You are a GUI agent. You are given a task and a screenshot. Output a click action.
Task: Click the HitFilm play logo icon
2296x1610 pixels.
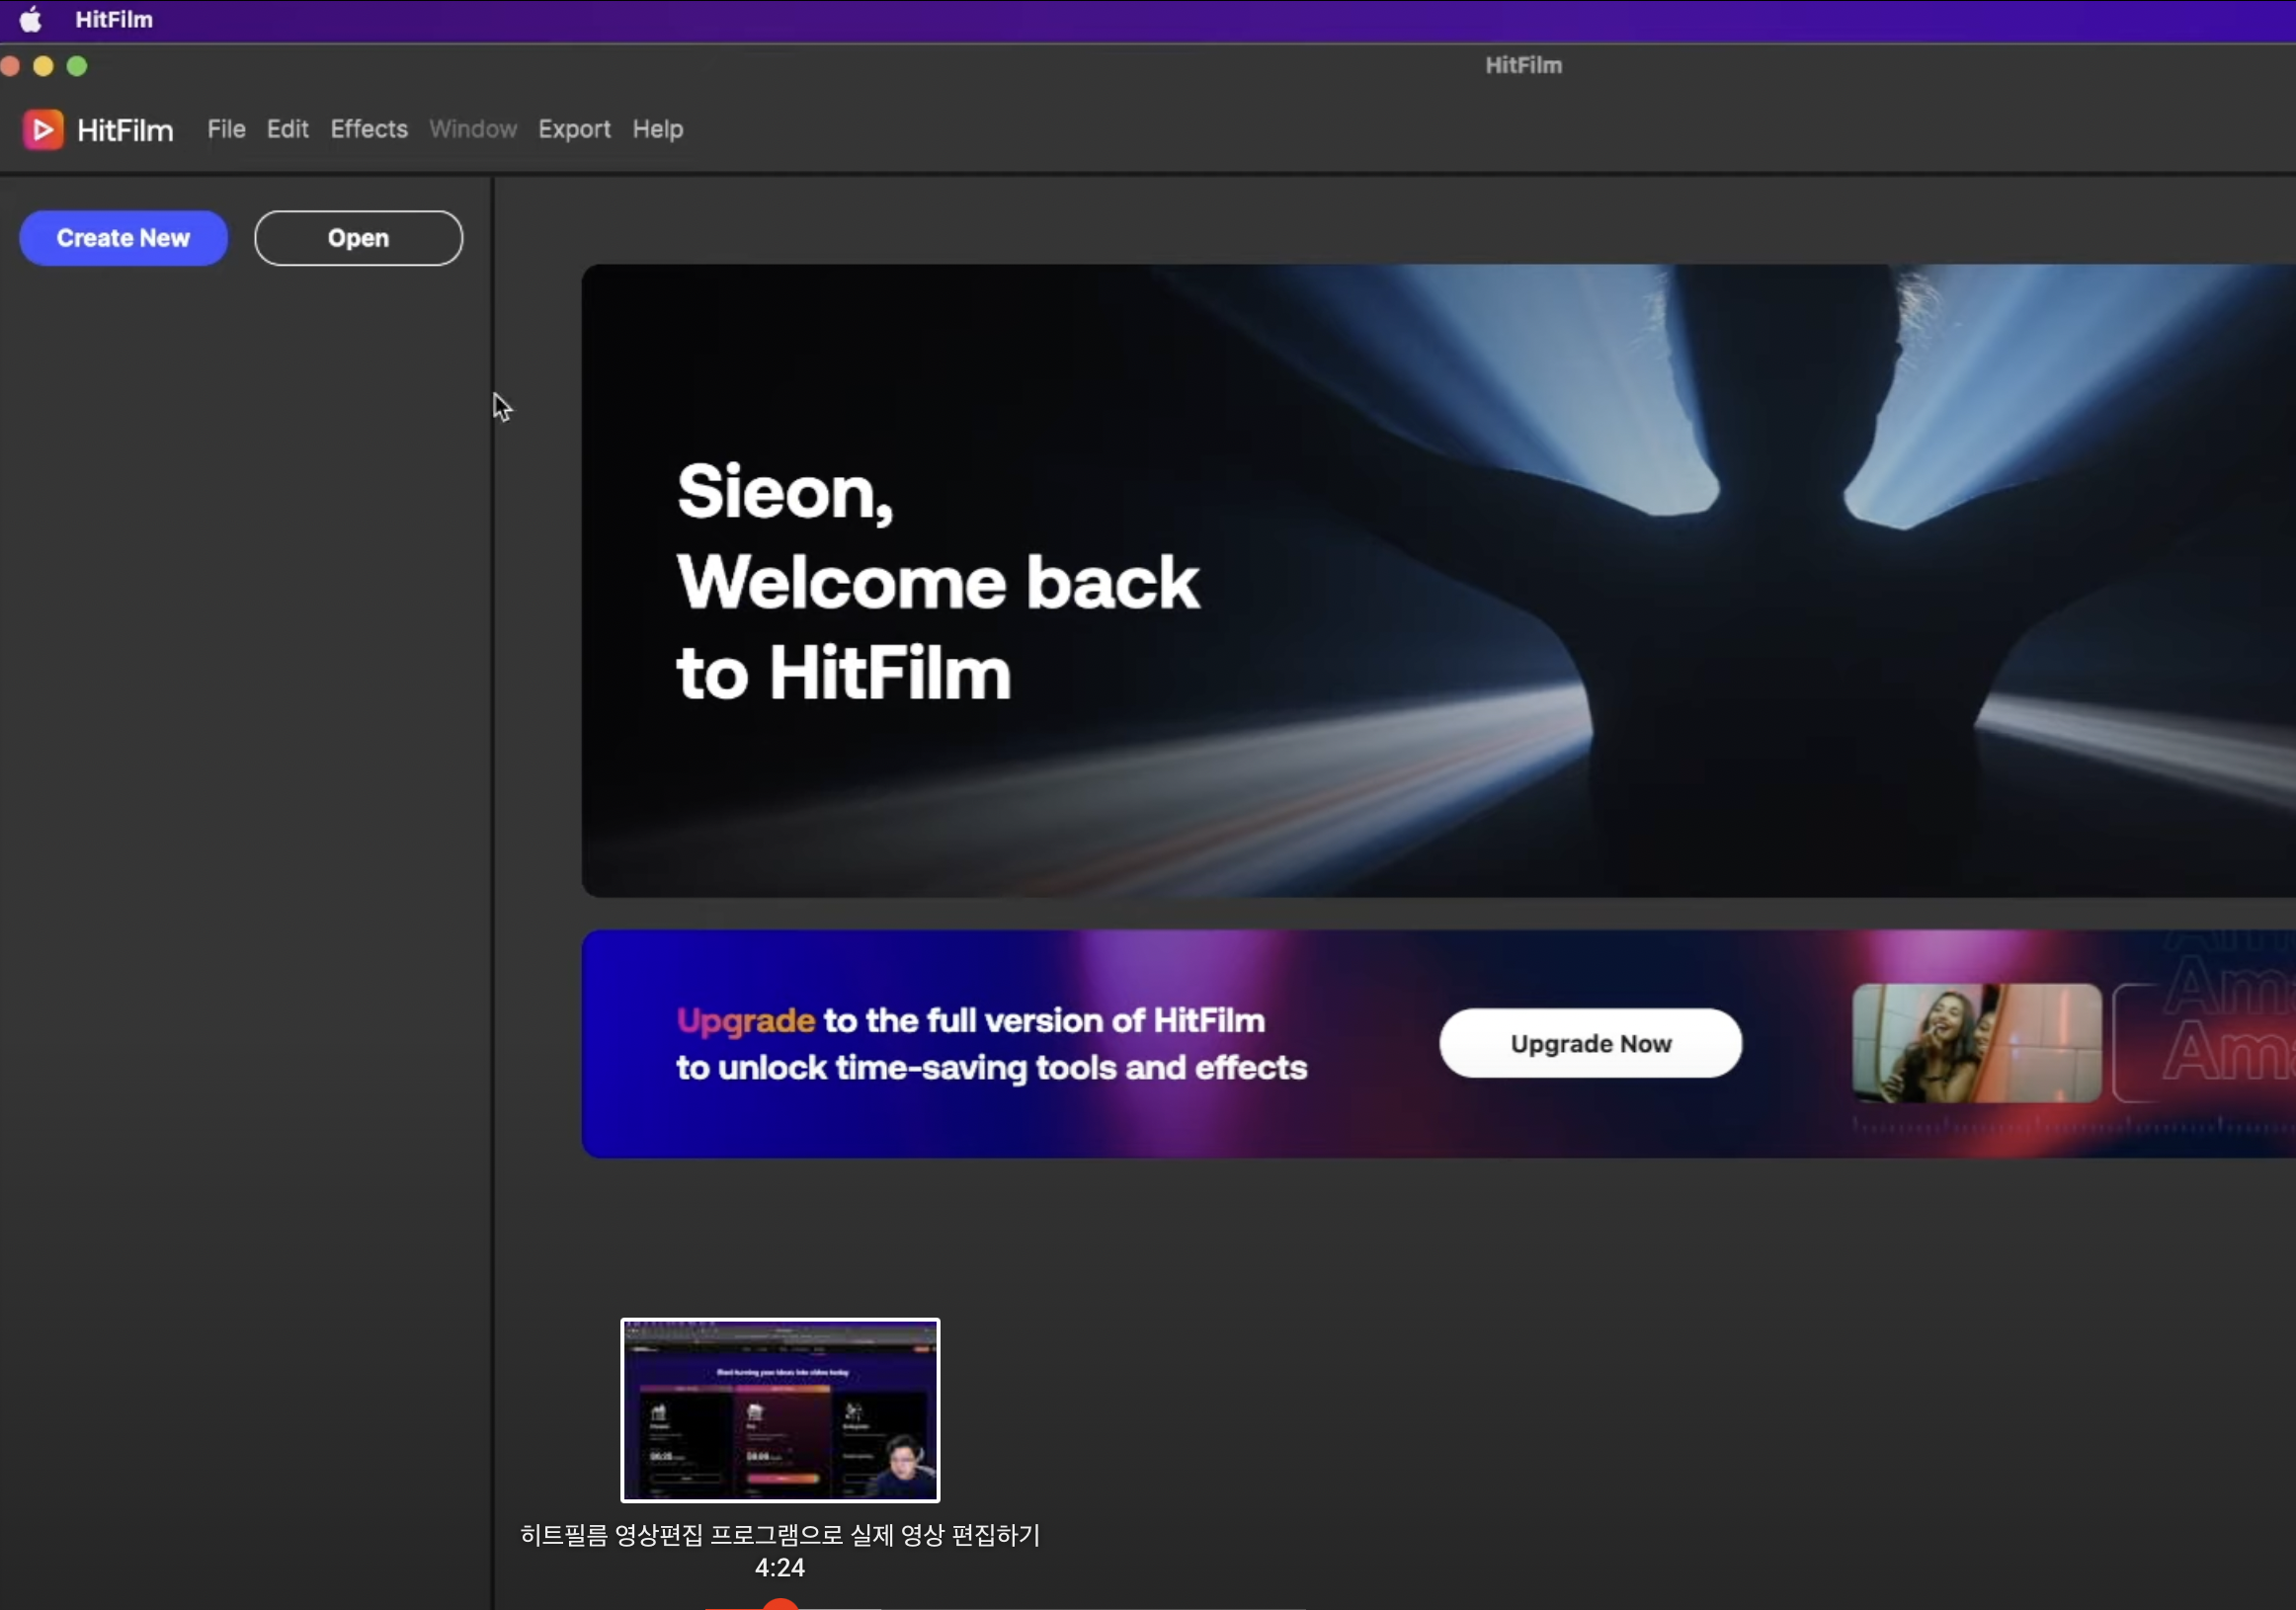coord(43,130)
